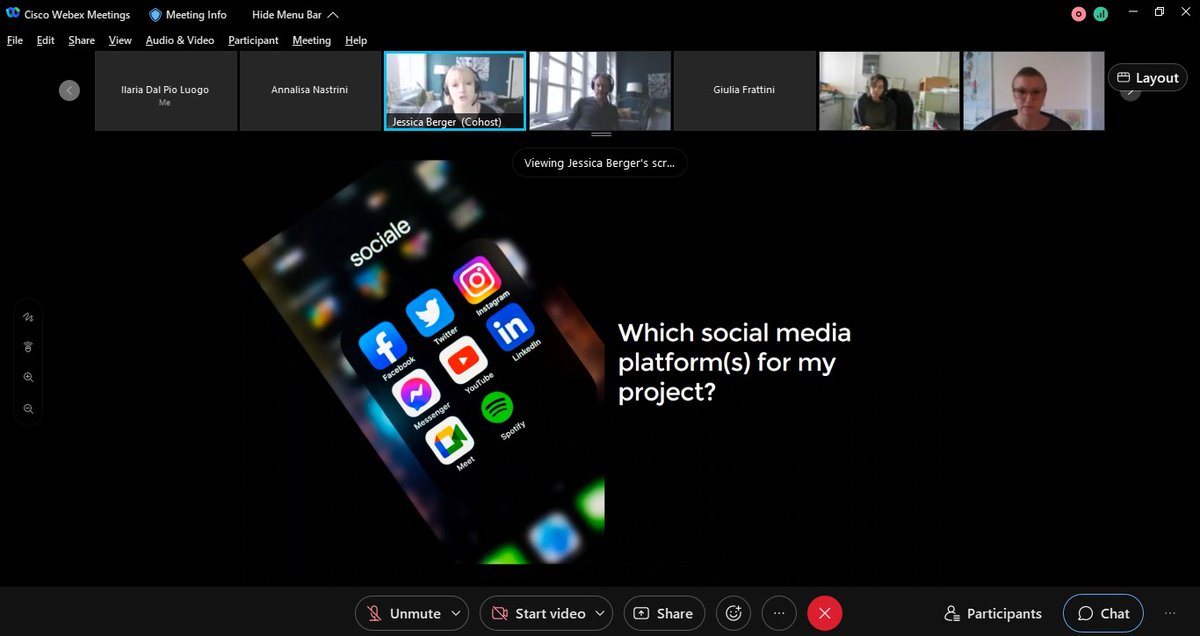
Task: Open more options ellipsis in control bar
Action: 779,613
